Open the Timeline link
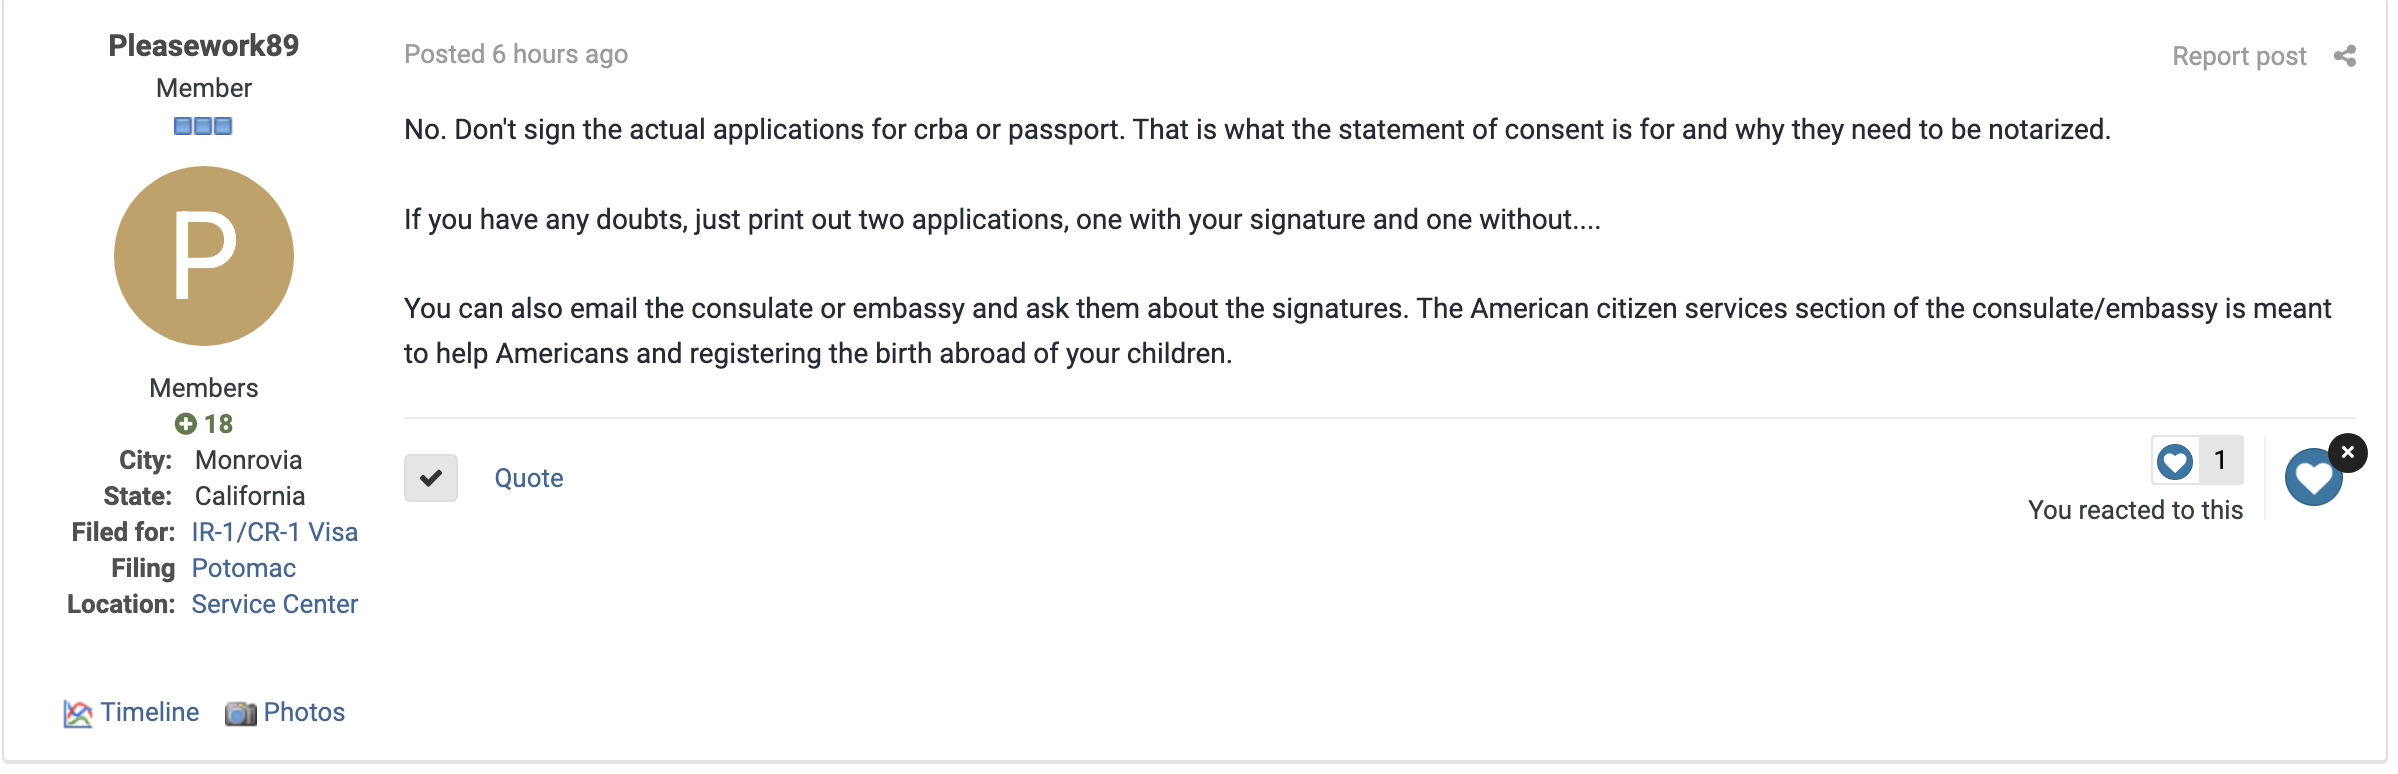The image size is (2398, 774). [150, 712]
